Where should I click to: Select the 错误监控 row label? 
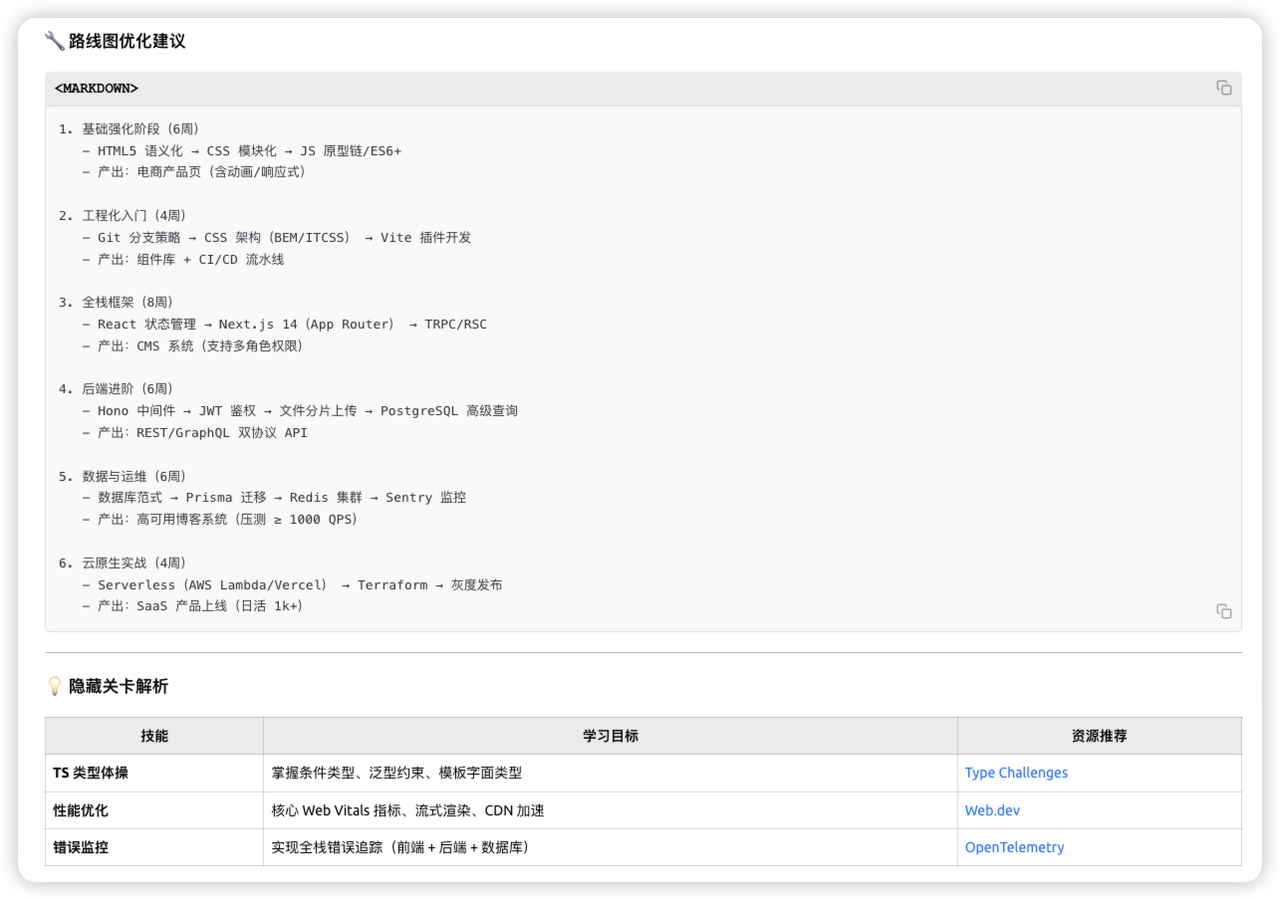coord(81,847)
